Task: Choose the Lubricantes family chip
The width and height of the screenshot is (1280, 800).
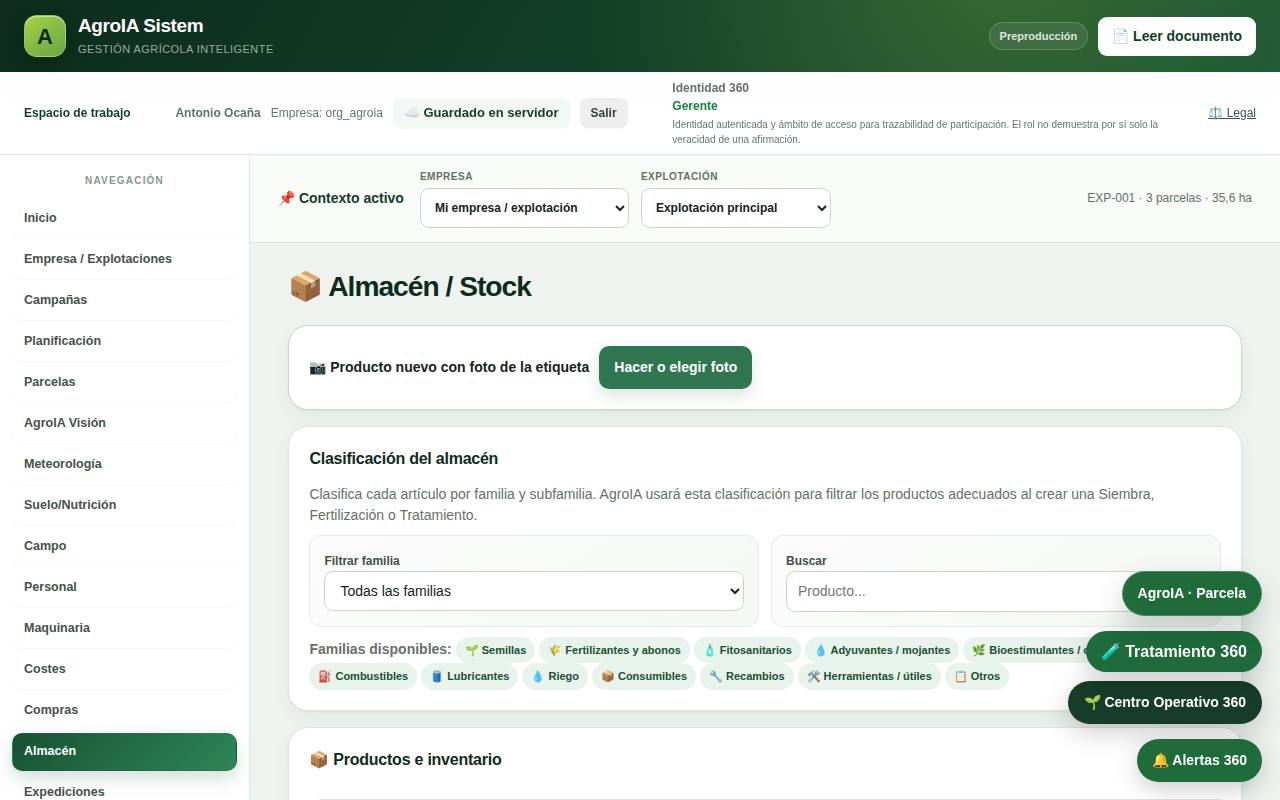Action: click(x=469, y=676)
